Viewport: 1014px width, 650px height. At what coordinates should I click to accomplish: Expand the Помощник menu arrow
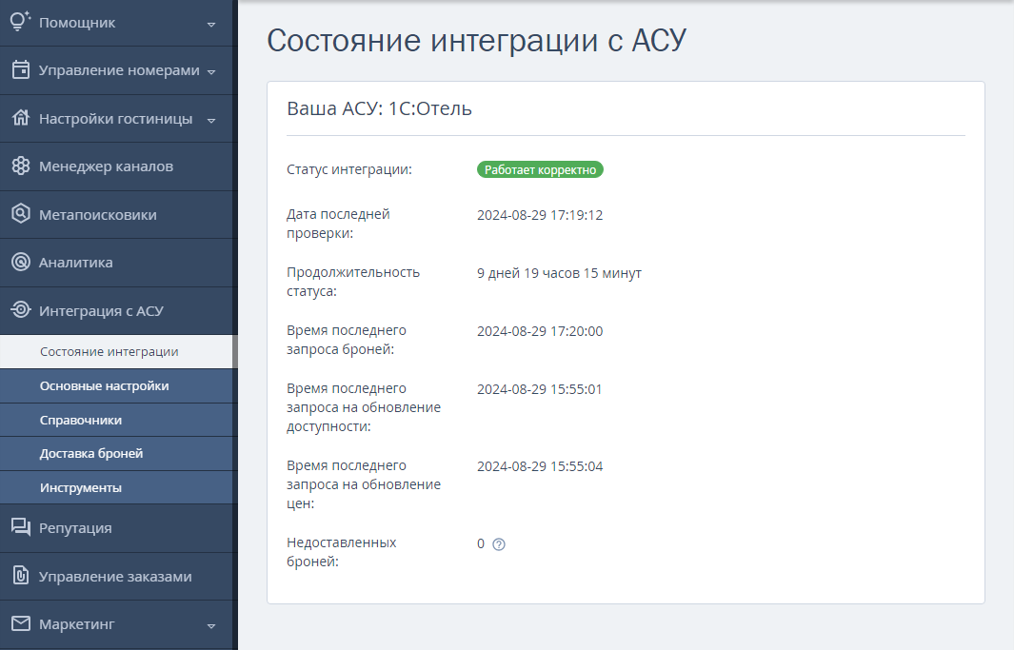[x=211, y=25]
